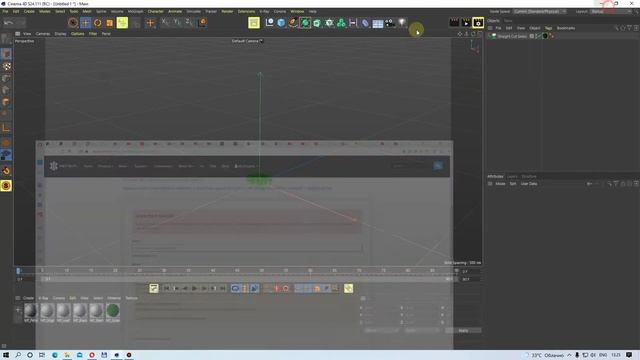Screen dimensions: 640x360
Task: Select the first gray material thumbnail
Action: [31, 311]
